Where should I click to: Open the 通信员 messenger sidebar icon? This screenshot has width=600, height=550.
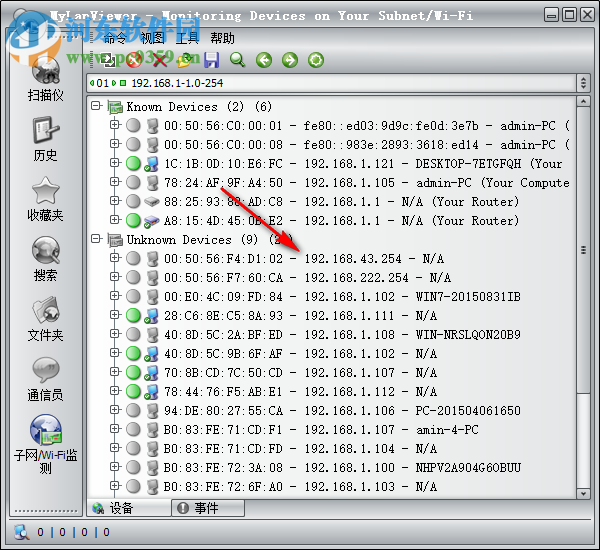pyautogui.click(x=46, y=369)
